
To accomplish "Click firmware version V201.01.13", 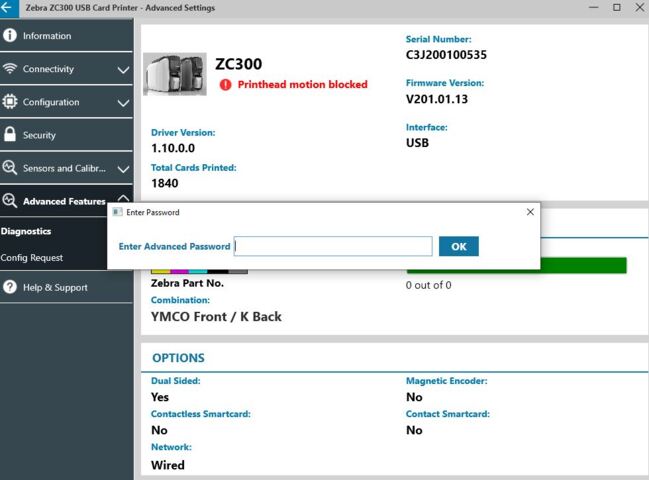I will click(x=437, y=99).
